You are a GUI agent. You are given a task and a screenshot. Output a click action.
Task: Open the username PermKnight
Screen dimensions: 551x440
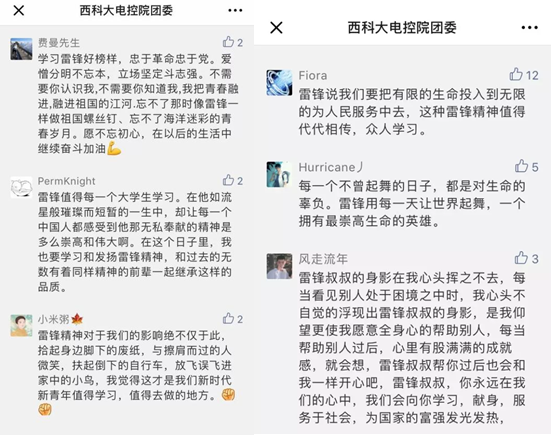(66, 181)
